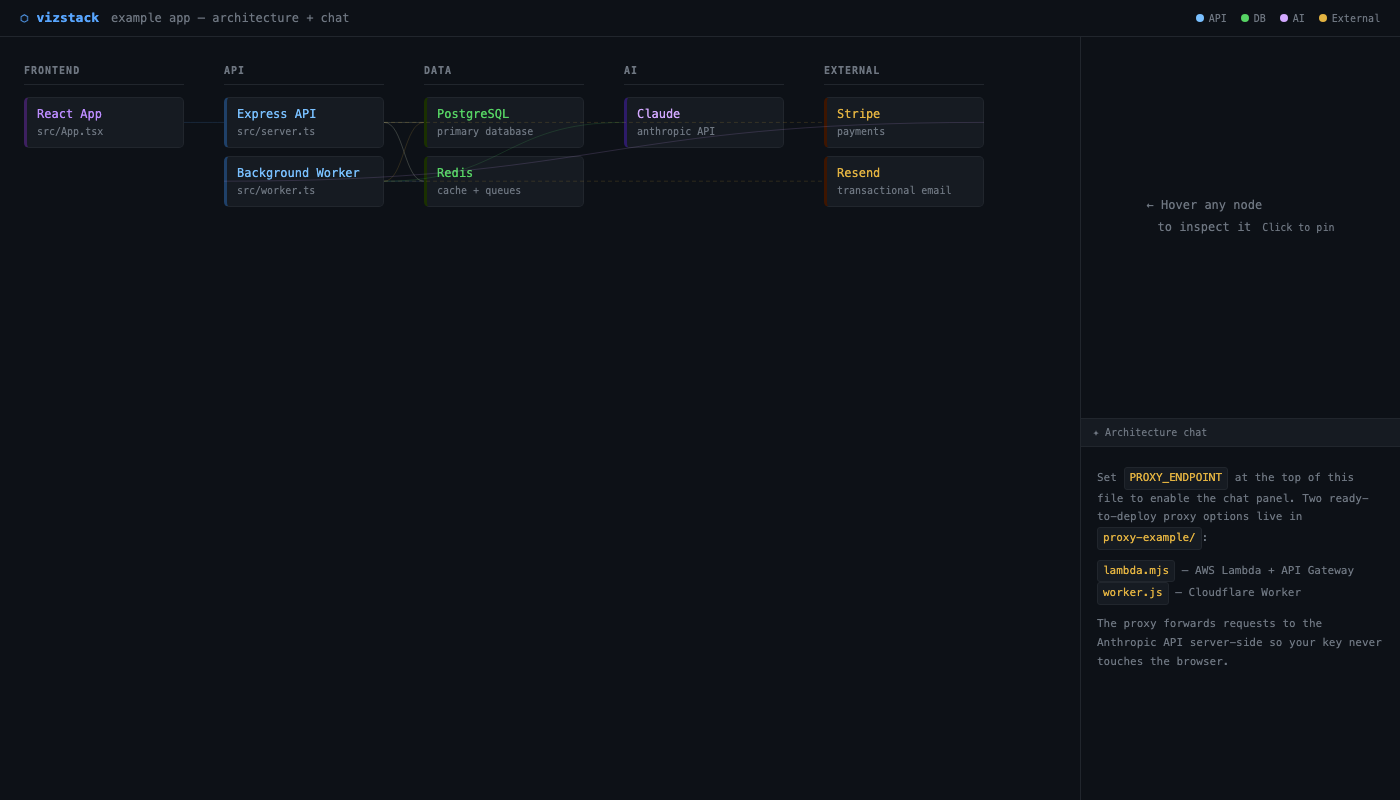Viewport: 1400px width, 800px height.
Task: Click the Architecture chat panel header
Action: [1240, 433]
